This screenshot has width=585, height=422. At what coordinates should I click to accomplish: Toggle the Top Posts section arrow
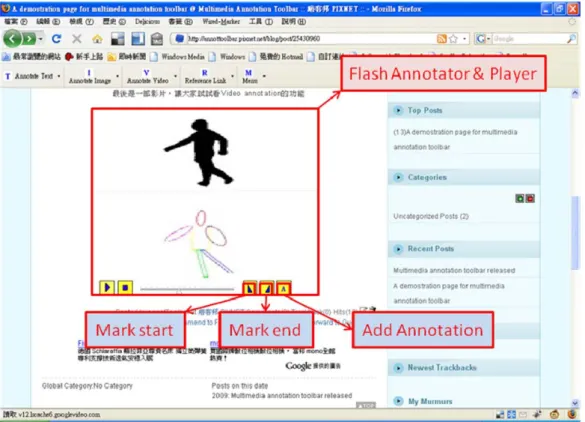(398, 110)
